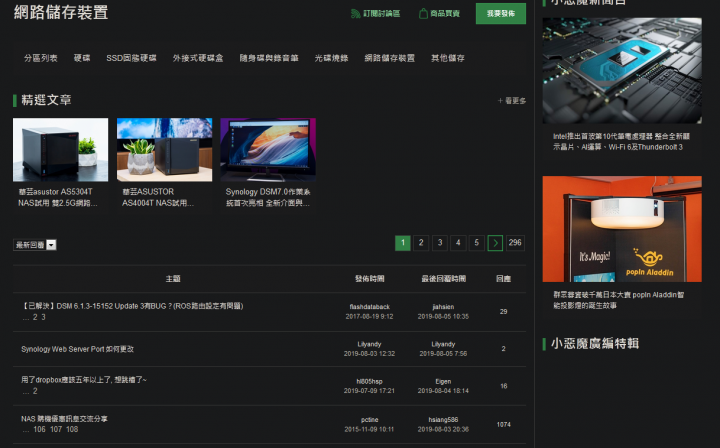The height and width of the screenshot is (448, 720).
Task: Click post date 2017-08-19 9:12
Action: (x=369, y=316)
